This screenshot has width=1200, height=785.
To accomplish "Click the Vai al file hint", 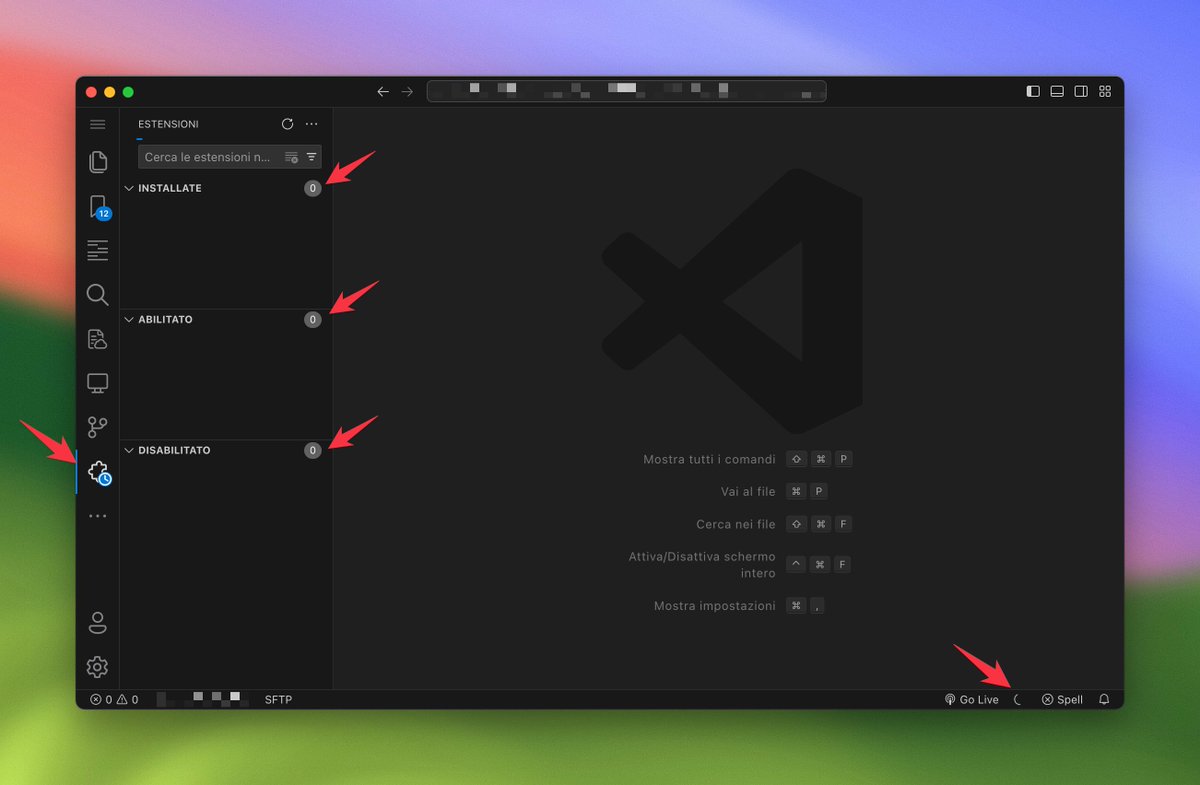I will pos(748,491).
